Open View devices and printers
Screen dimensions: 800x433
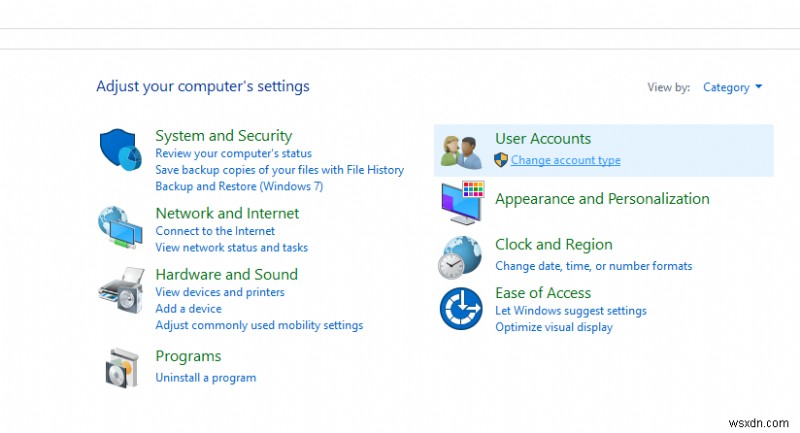tap(220, 292)
